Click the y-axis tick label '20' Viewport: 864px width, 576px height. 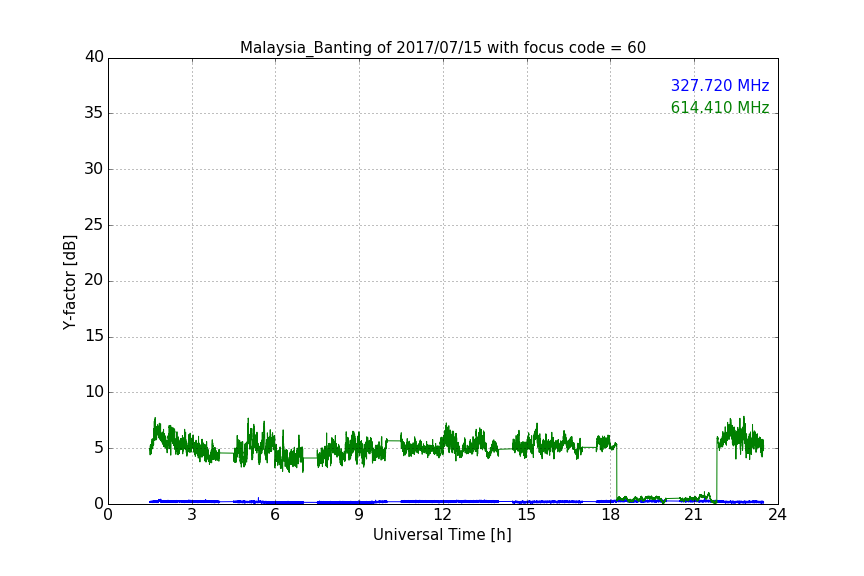pos(94,280)
